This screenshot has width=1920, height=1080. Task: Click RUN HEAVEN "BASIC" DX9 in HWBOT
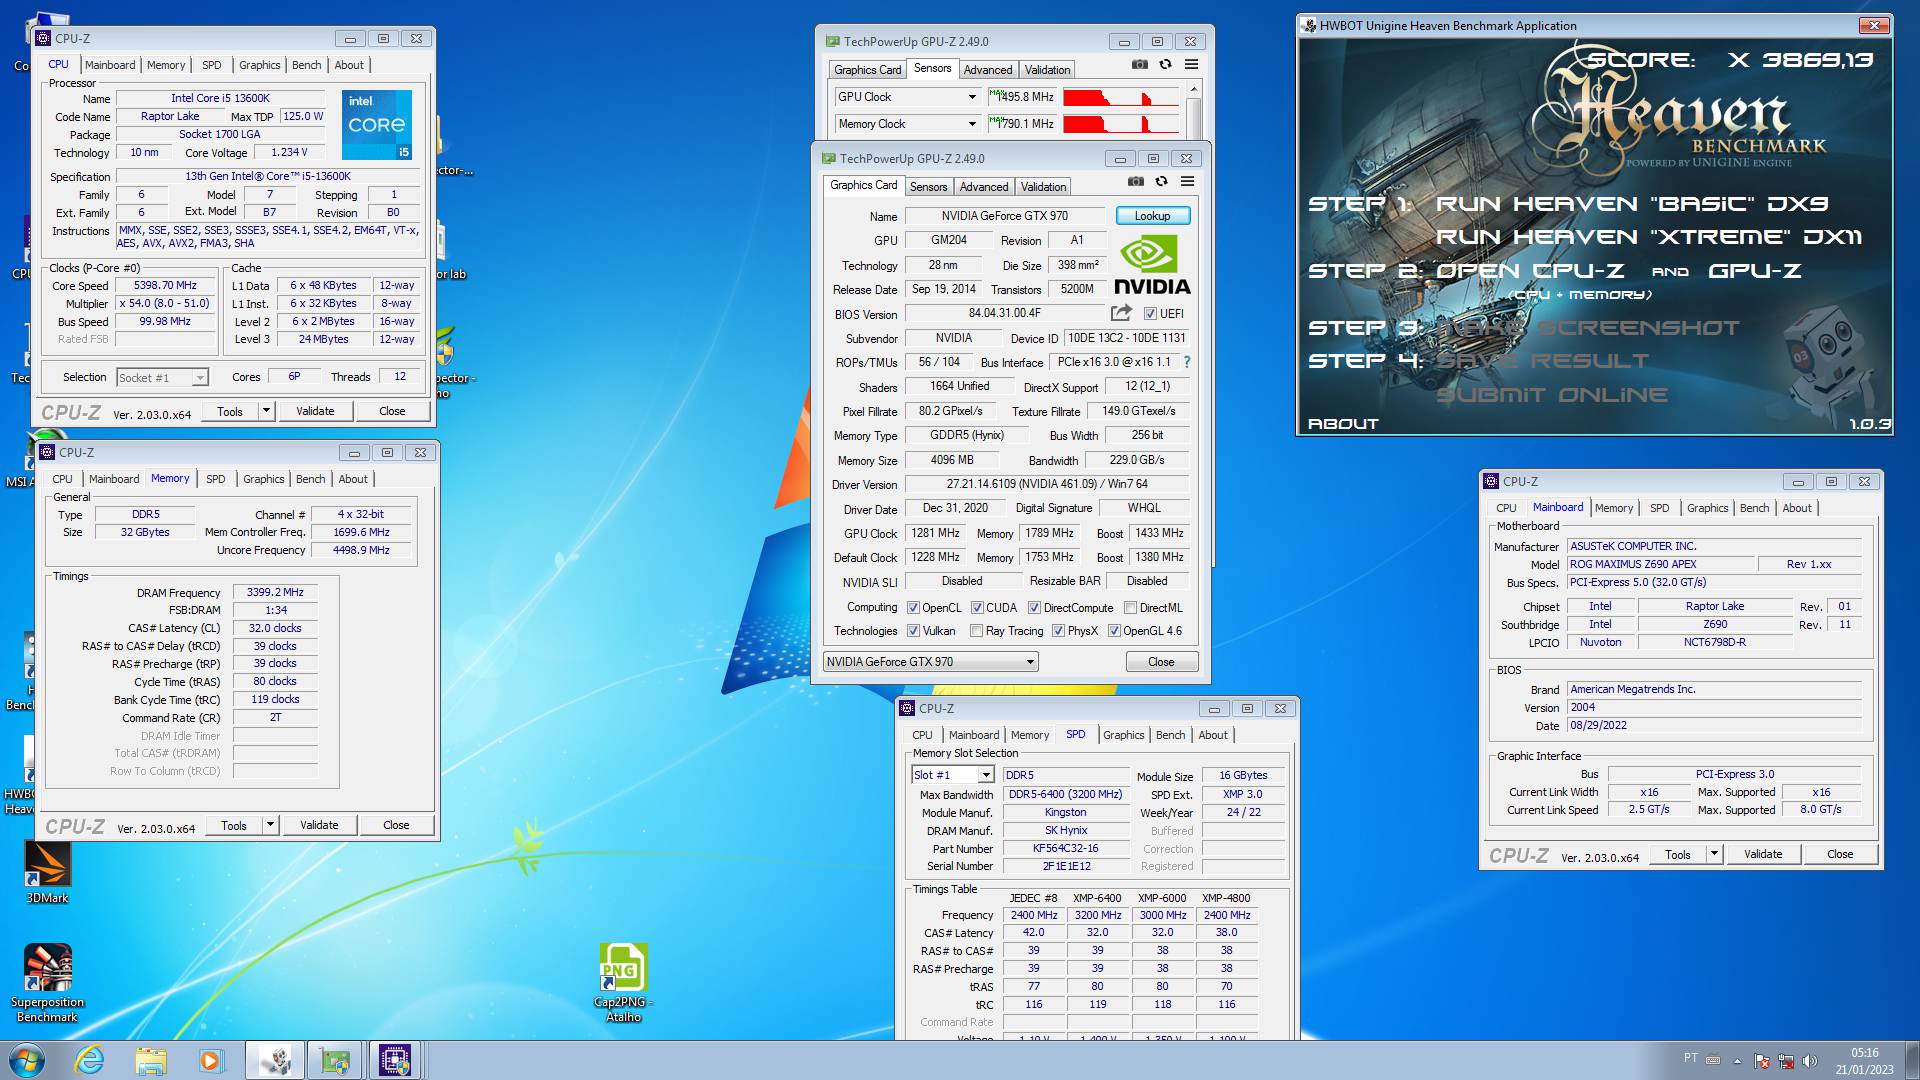1632,204
